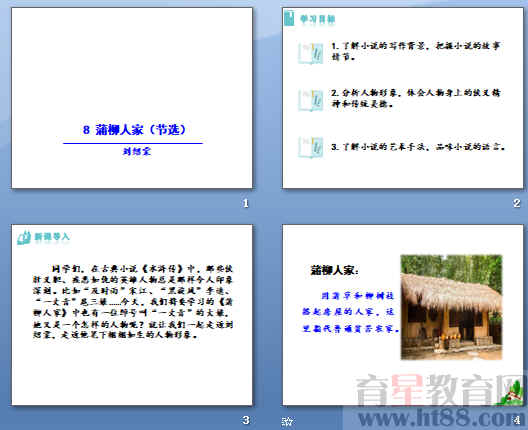Click the notebook icon beside objective 1
528x430 pixels.
pos(310,53)
